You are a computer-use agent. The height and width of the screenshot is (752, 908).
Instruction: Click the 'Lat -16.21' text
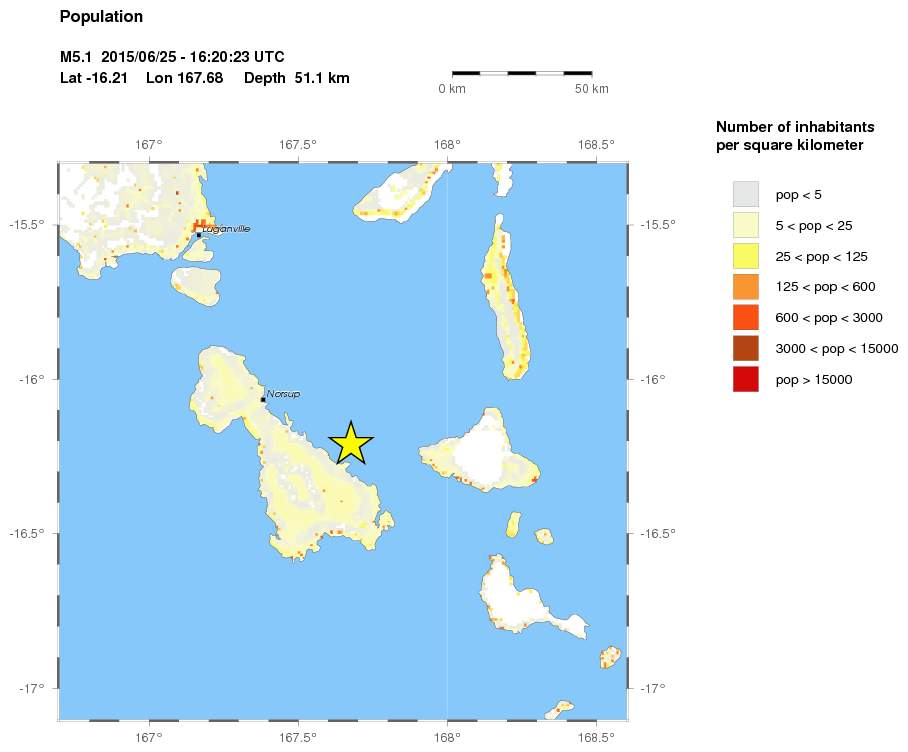(x=94, y=78)
